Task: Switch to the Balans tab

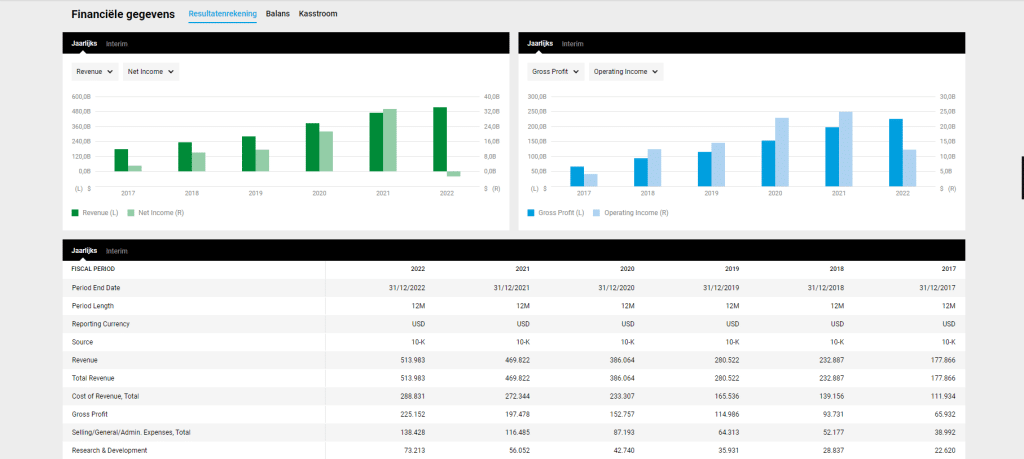Action: click(x=278, y=14)
